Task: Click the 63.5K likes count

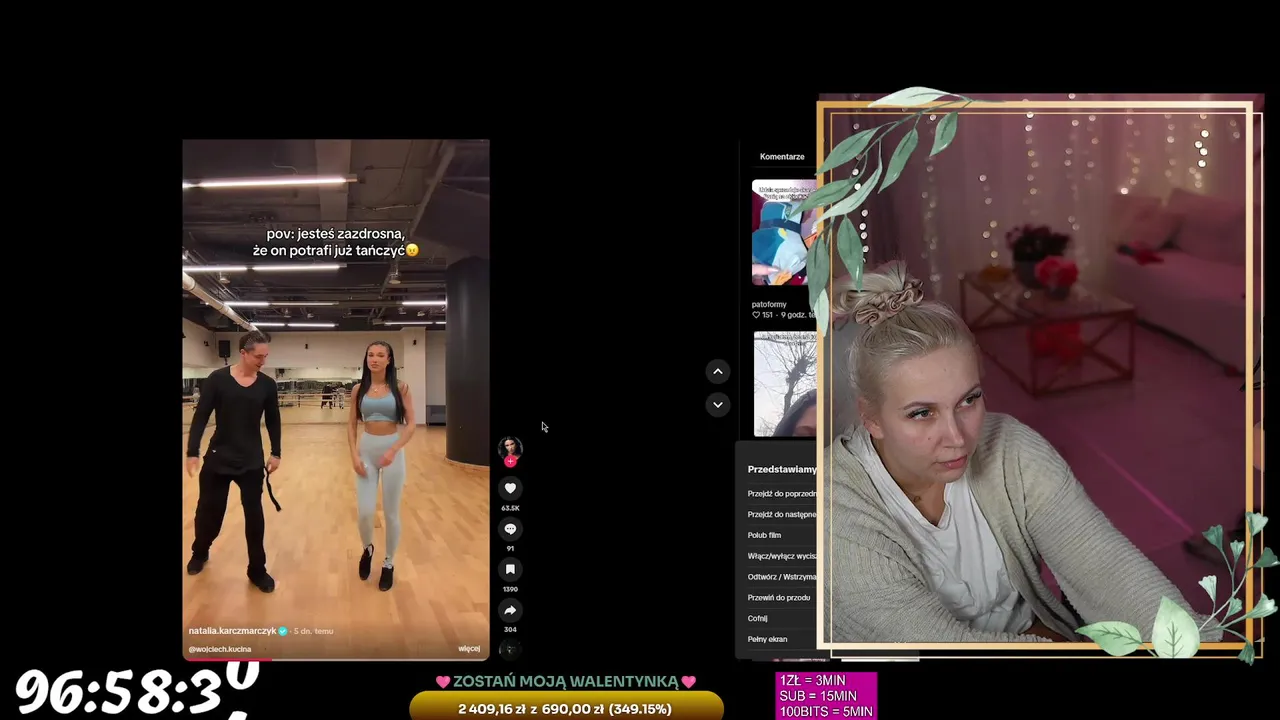Action: tap(510, 508)
